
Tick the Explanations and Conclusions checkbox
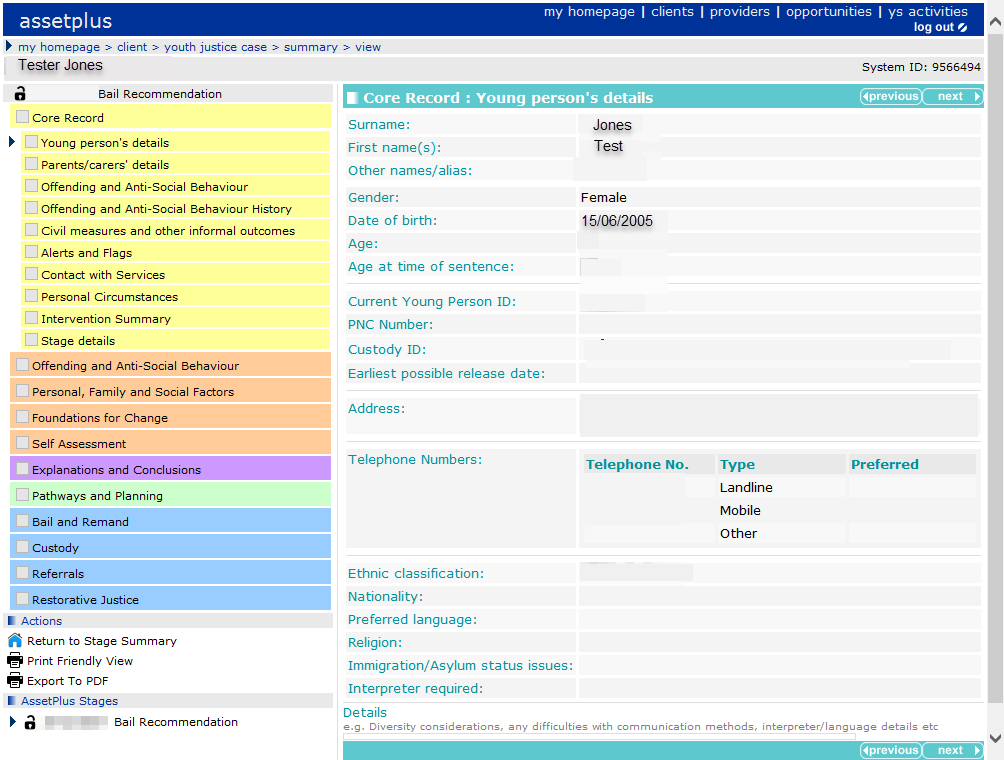pos(23,469)
